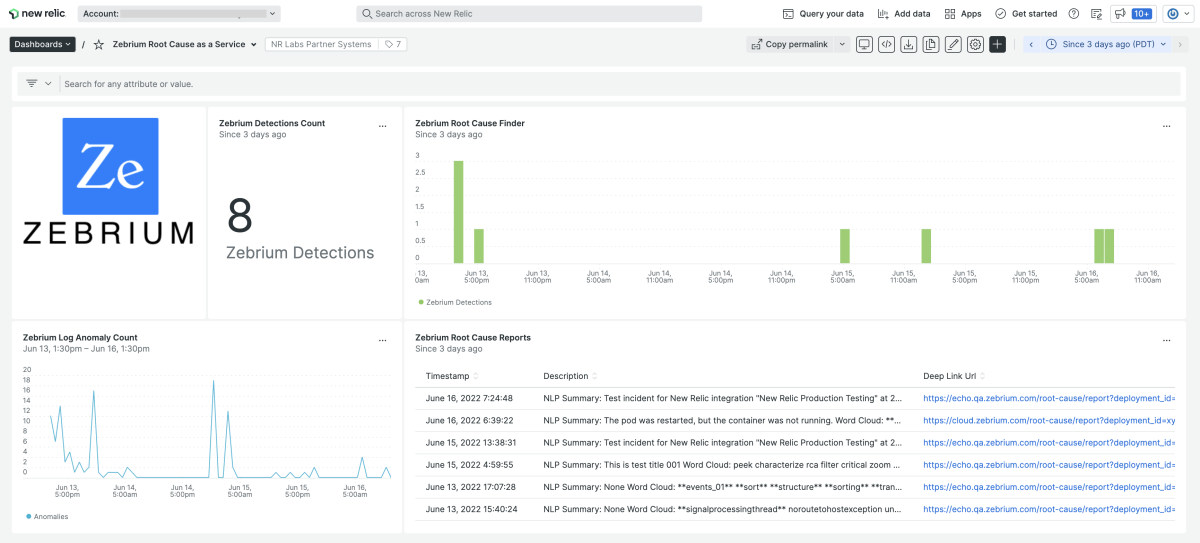Click the filter bar lines icon
The image size is (1200, 543).
coord(32,84)
